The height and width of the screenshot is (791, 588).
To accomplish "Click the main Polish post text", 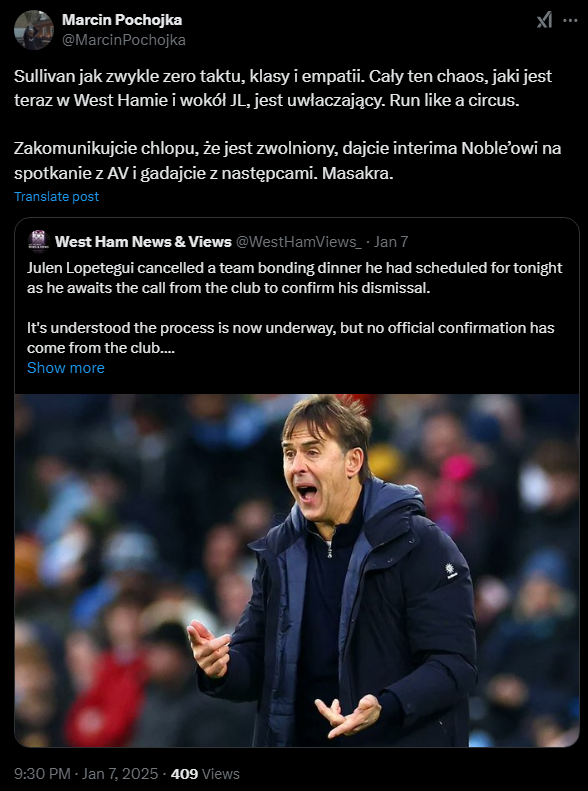I will point(287,125).
